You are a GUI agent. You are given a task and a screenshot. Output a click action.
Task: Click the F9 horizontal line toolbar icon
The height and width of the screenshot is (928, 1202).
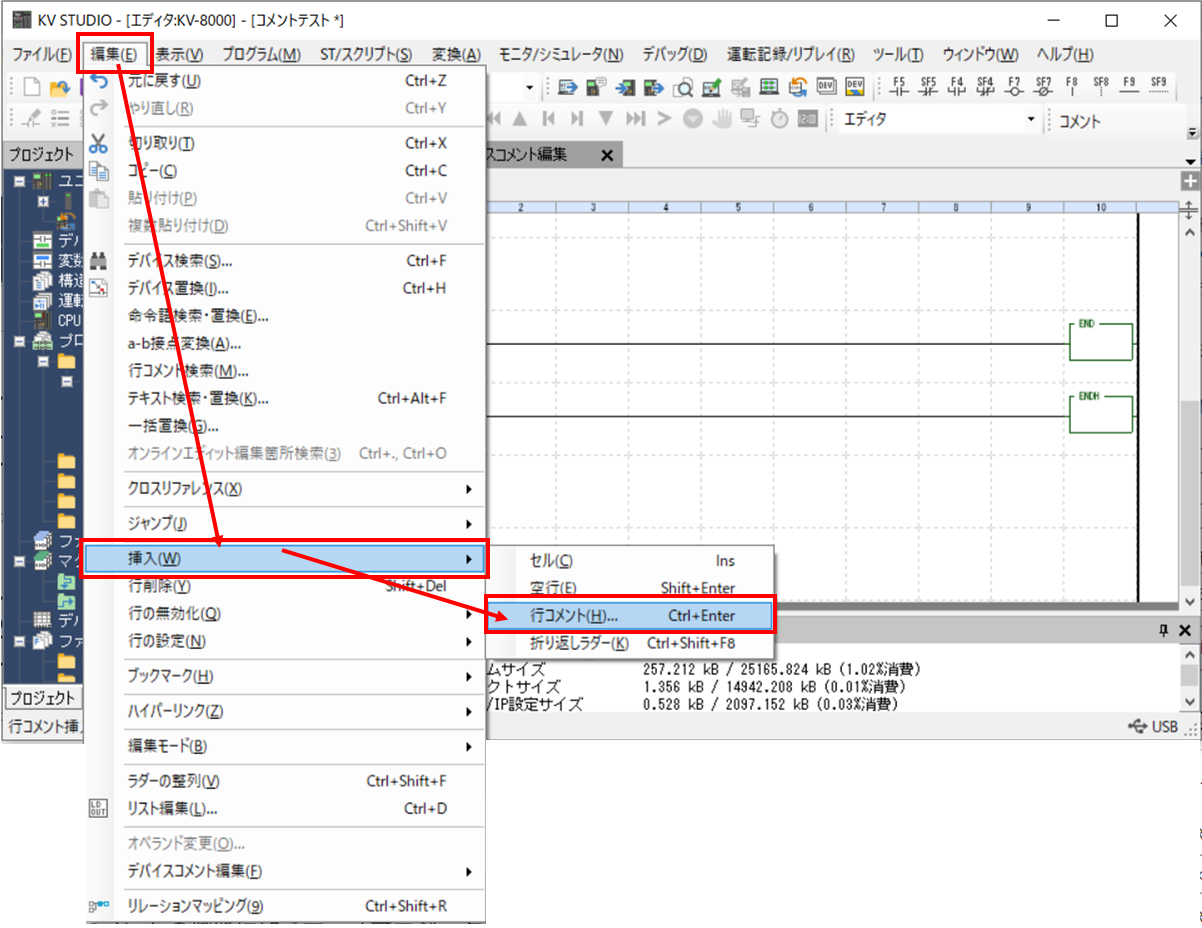(x=1129, y=86)
